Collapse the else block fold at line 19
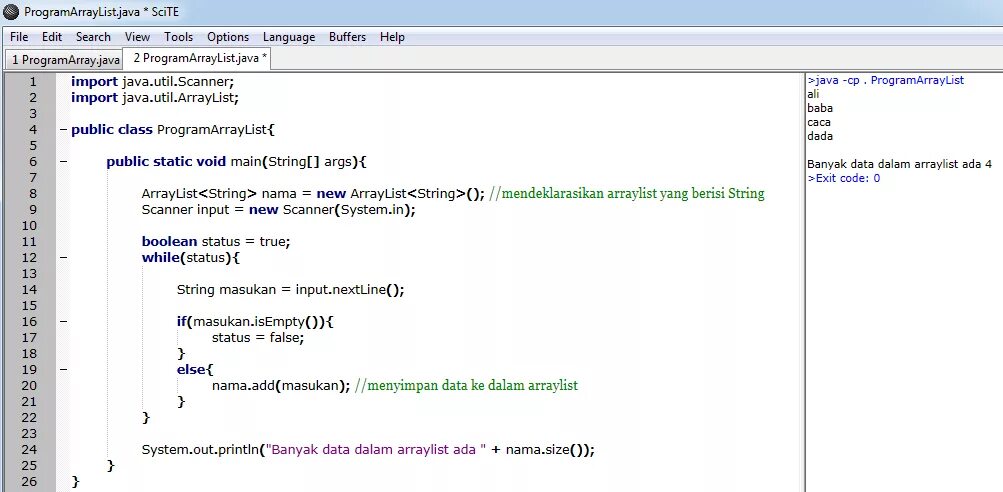This screenshot has height=492, width=1003. tap(63, 370)
